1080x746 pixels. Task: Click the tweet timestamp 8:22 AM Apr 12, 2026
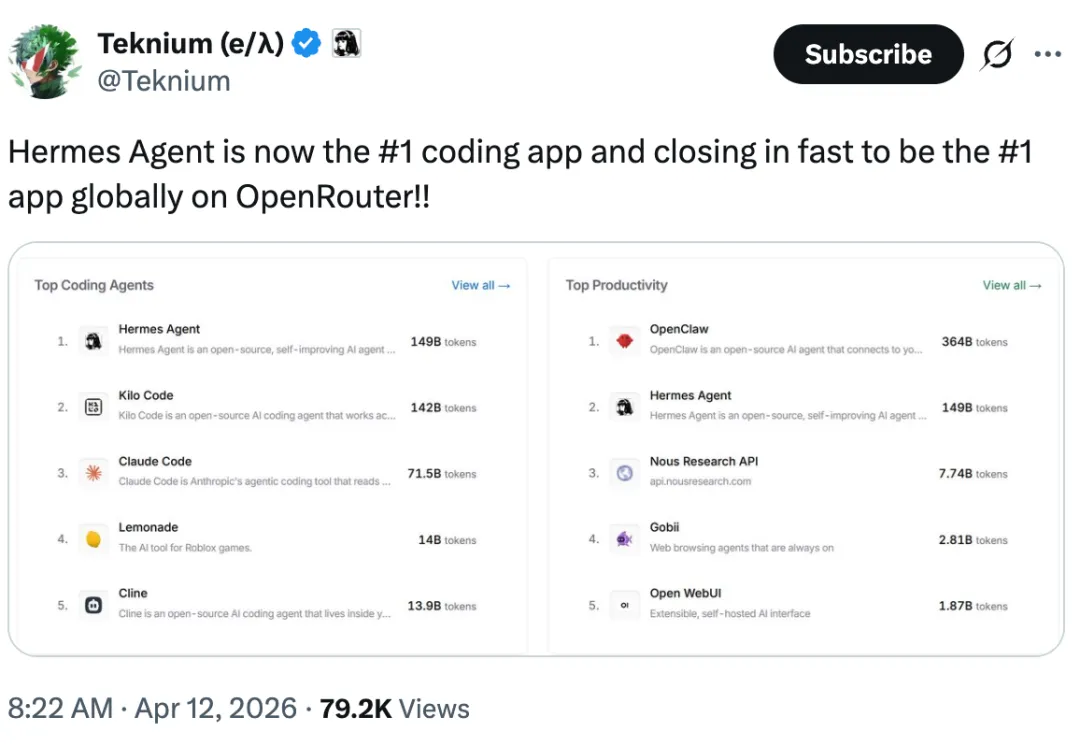(152, 709)
